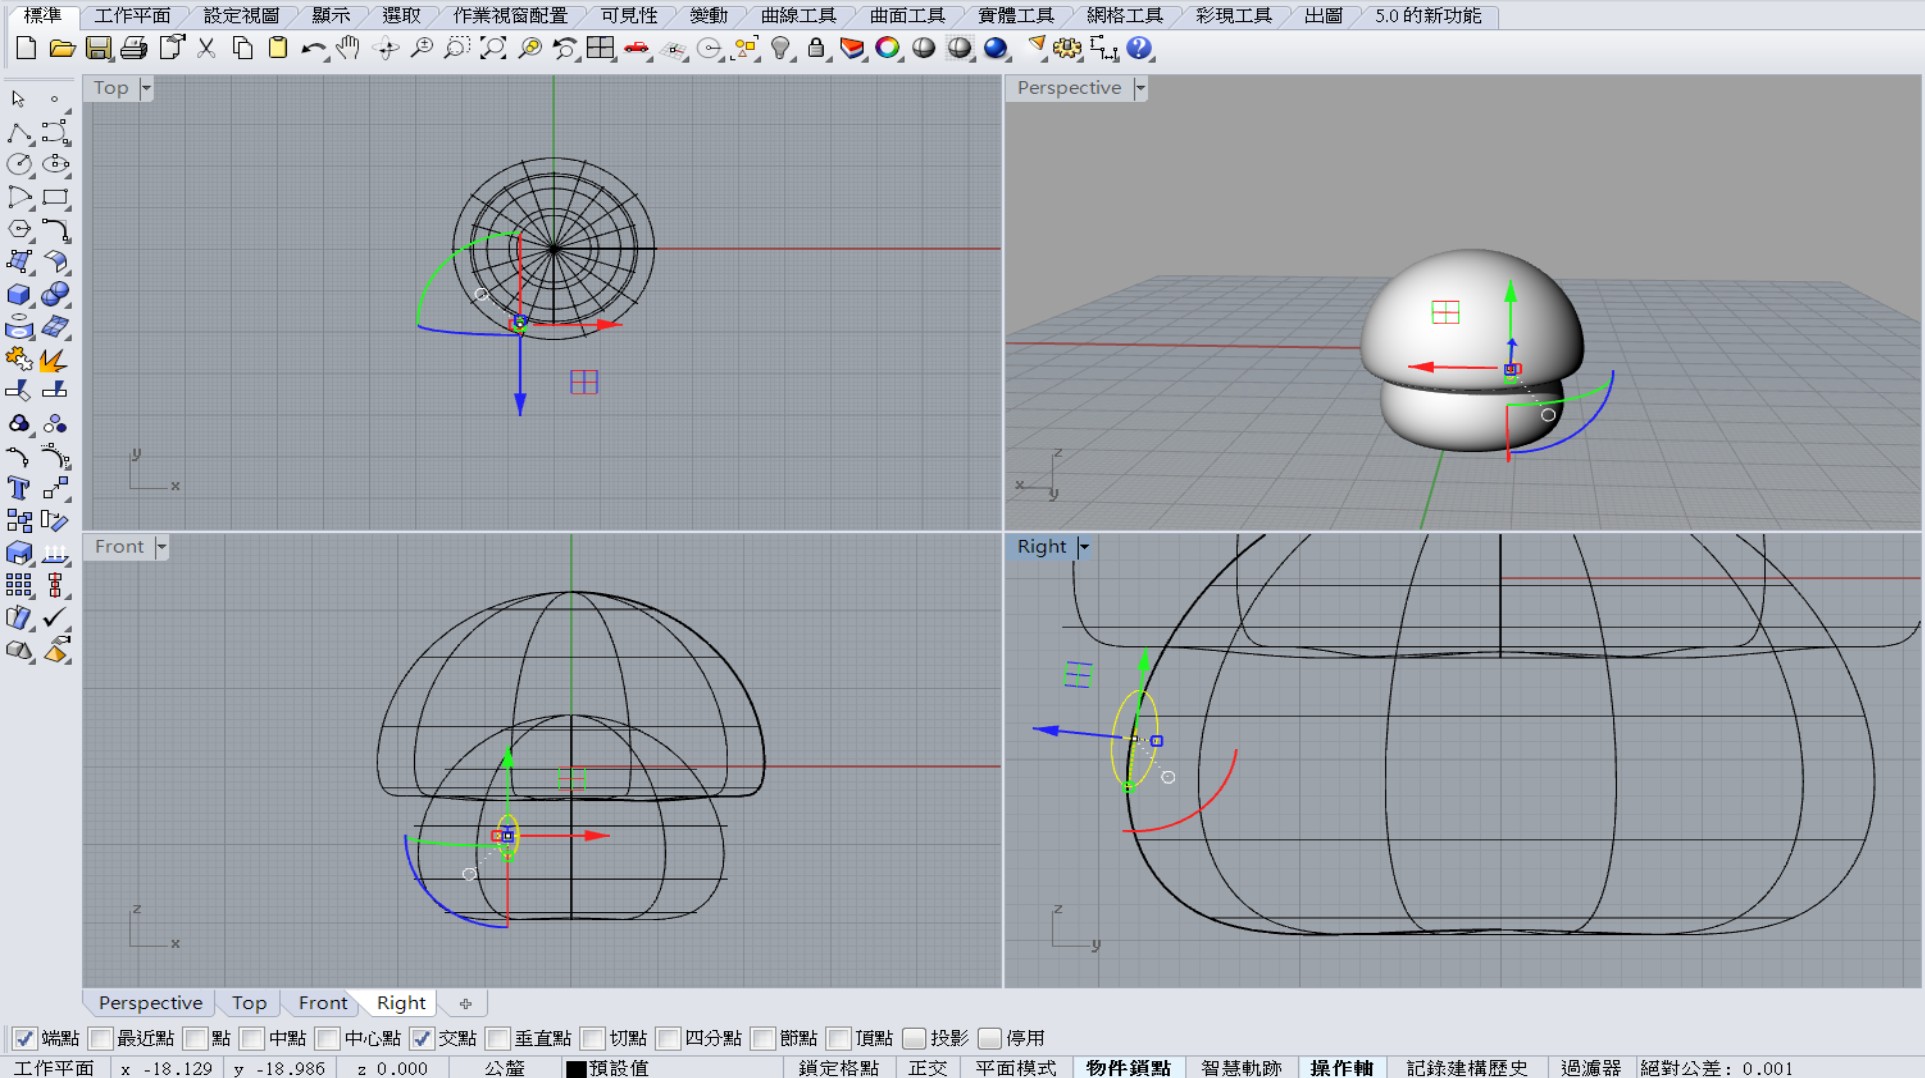Viewport: 1925px width, 1078px height.
Task: Toggle 鎖定格點 grid snap button
Action: pos(839,1068)
